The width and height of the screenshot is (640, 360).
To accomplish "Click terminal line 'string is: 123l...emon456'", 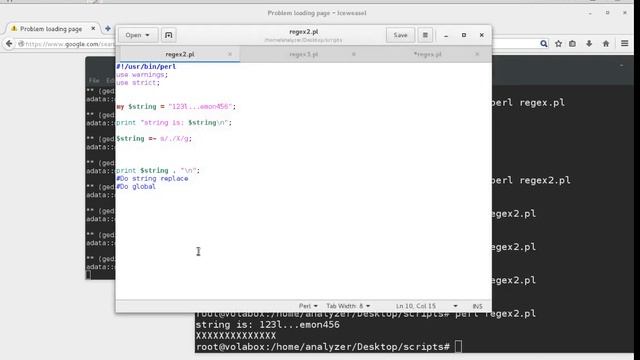I will [x=267, y=325].
